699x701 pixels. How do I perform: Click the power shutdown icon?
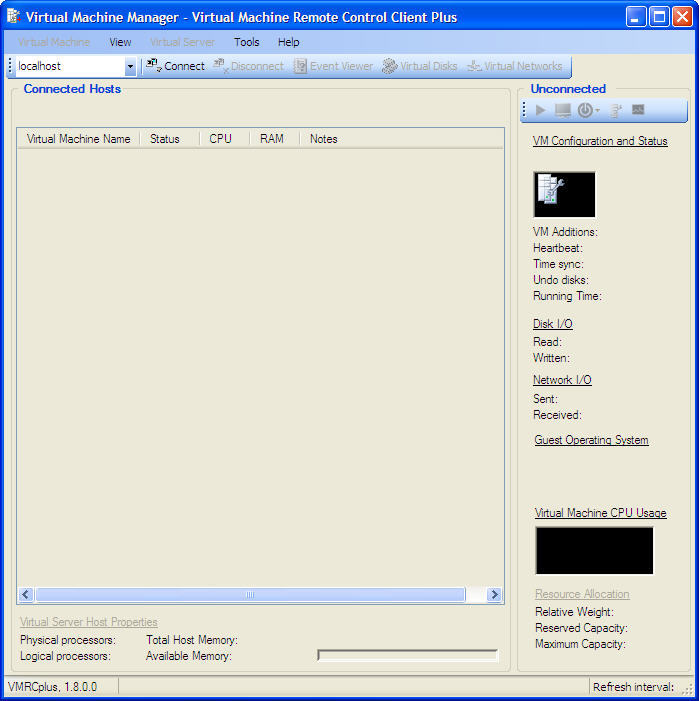point(585,110)
